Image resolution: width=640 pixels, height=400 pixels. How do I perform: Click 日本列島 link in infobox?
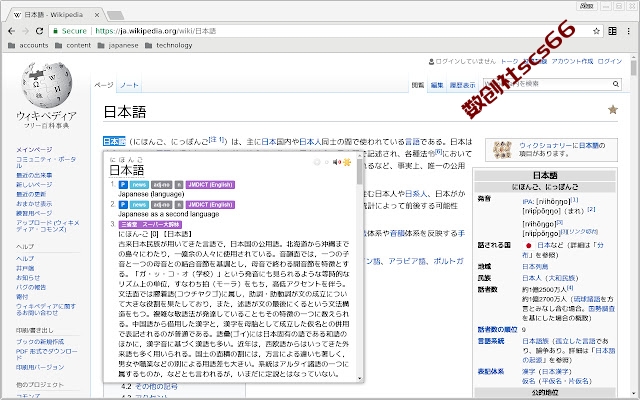point(535,267)
